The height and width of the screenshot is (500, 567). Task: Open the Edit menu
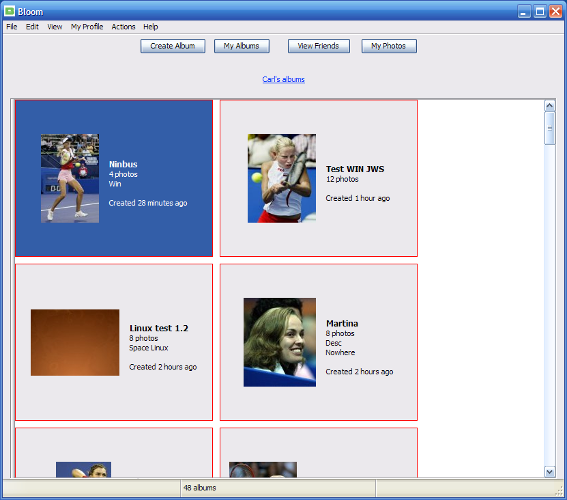pyautogui.click(x=32, y=27)
